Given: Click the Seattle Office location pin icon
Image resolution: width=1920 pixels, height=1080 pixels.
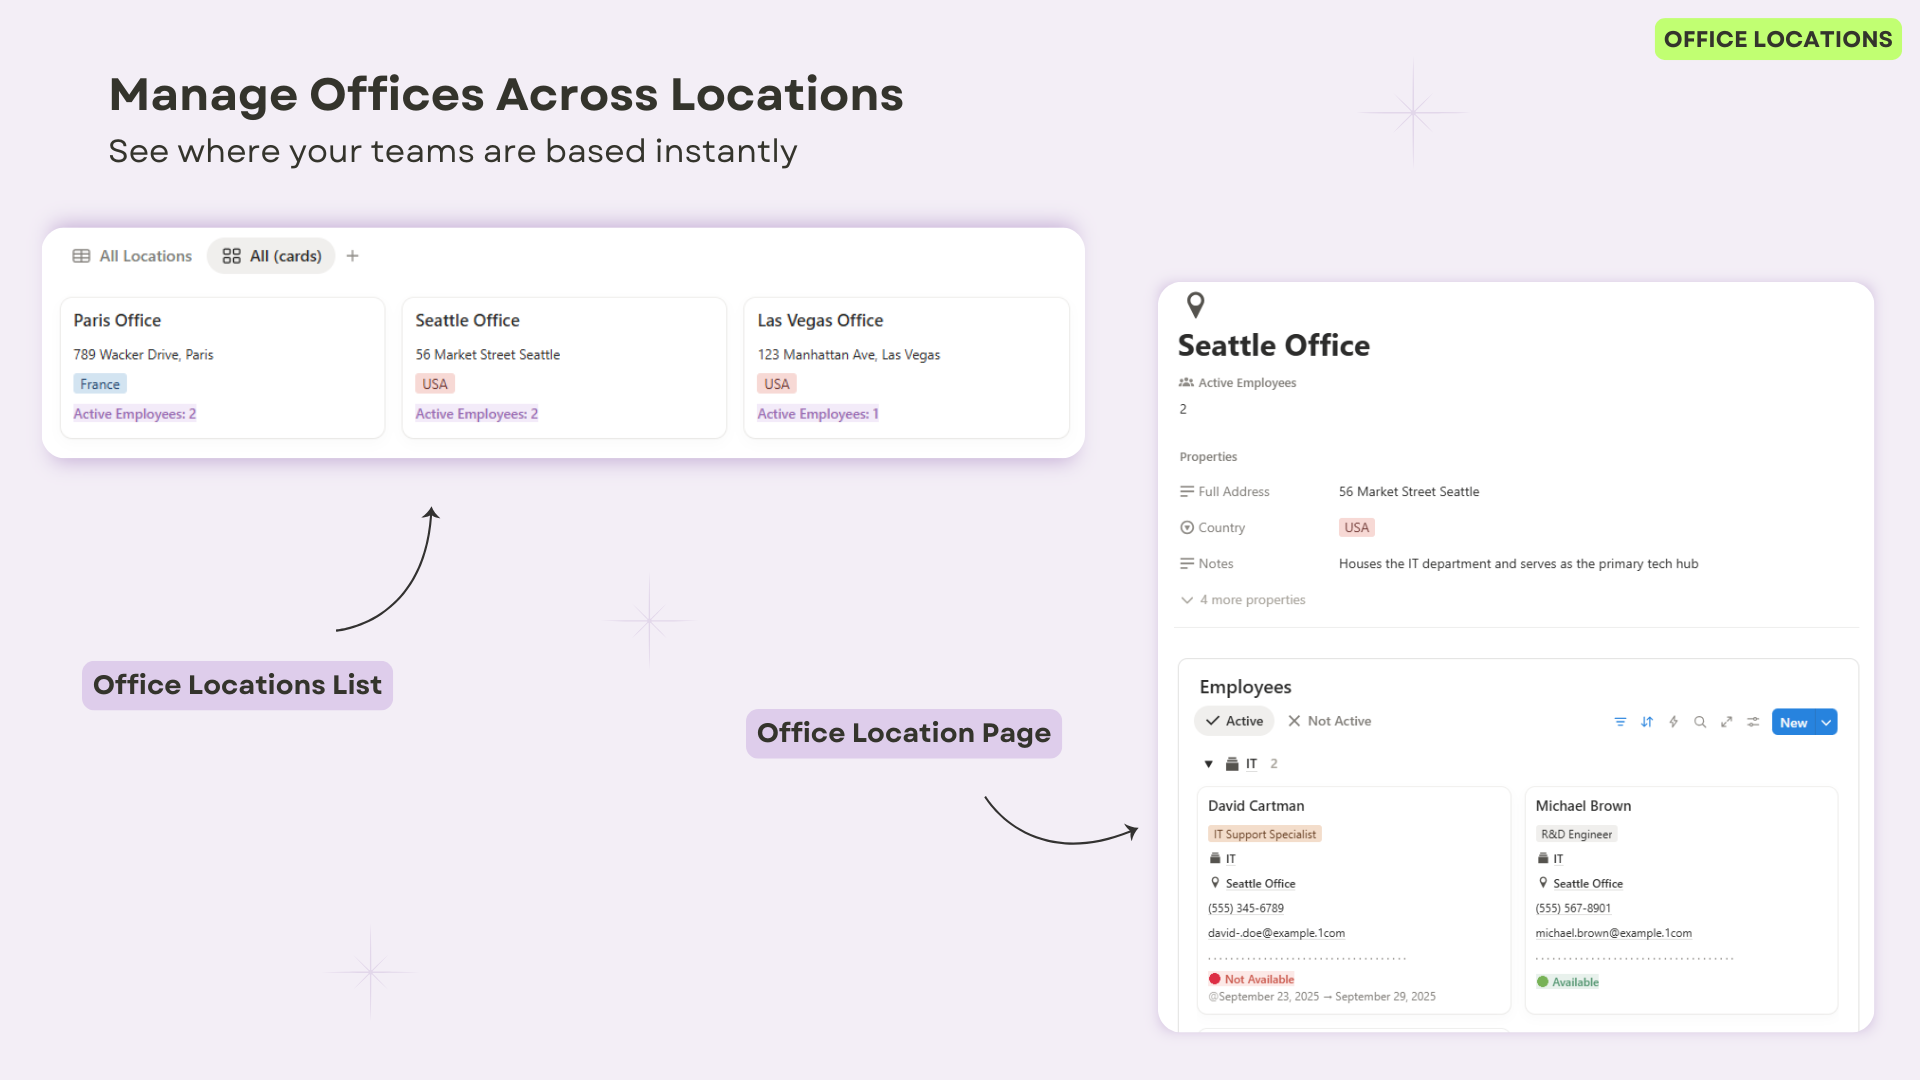Looking at the screenshot, I should point(1195,305).
